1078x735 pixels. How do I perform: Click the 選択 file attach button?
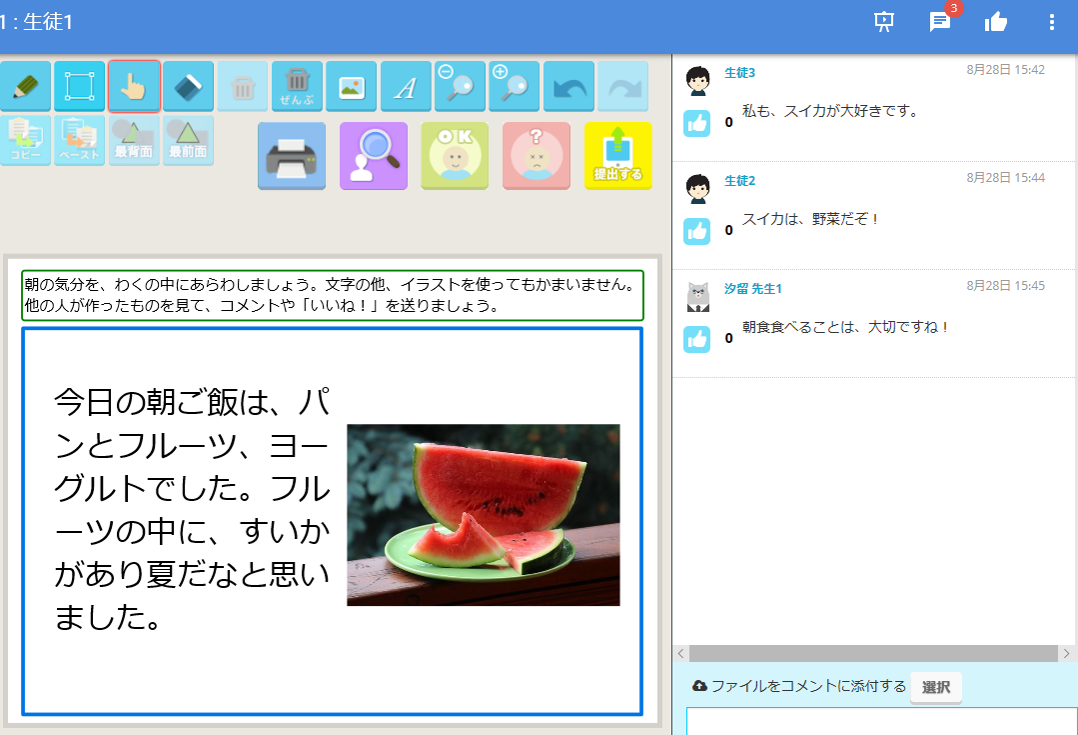pyautogui.click(x=936, y=687)
